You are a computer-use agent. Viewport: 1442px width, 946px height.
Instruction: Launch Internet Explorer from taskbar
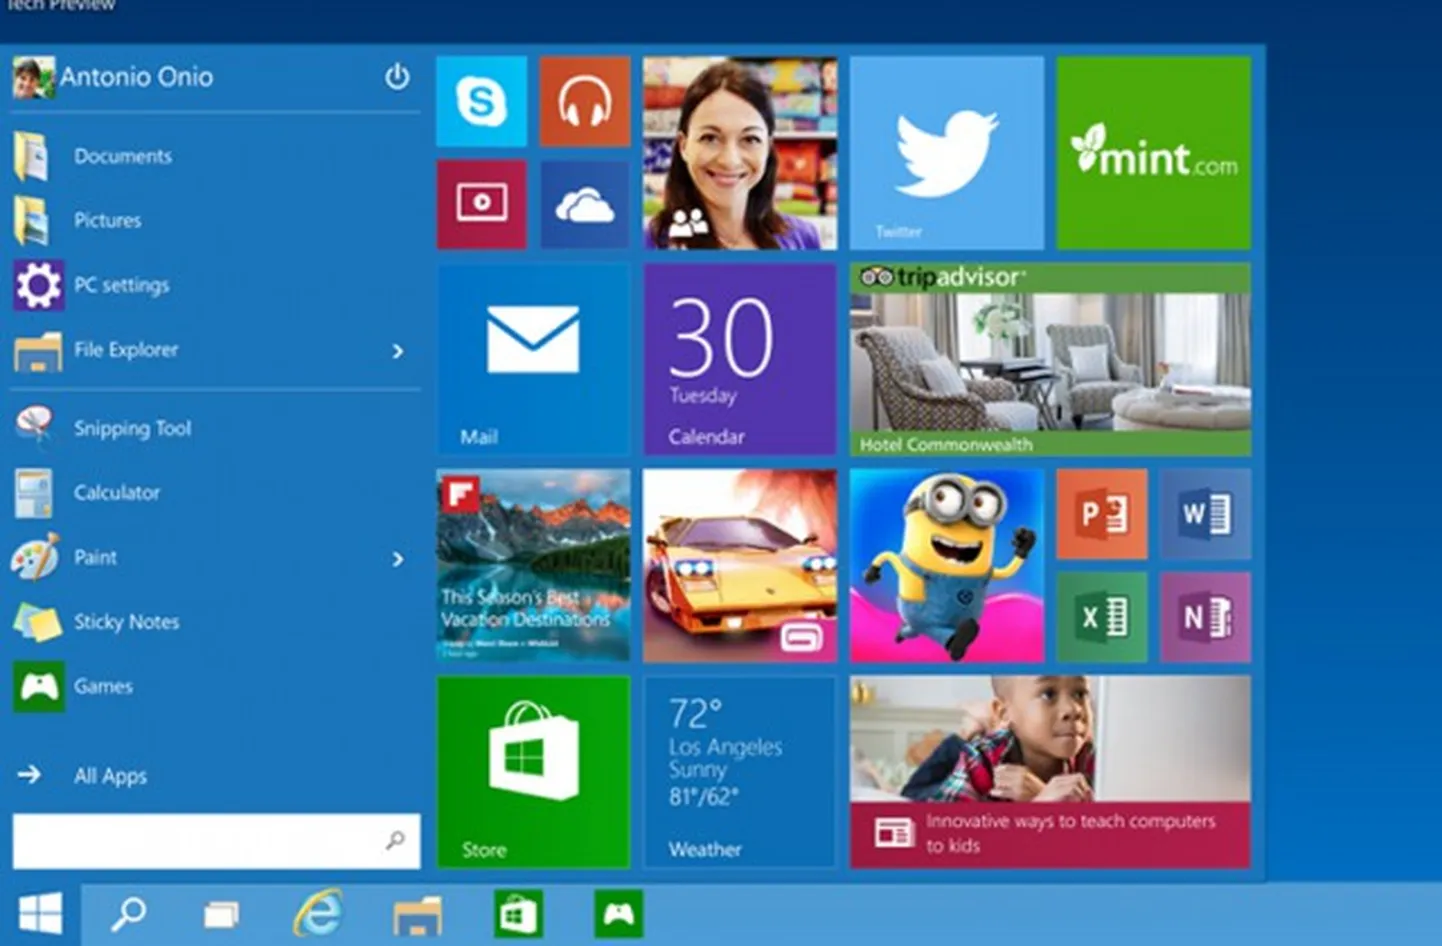pyautogui.click(x=318, y=913)
